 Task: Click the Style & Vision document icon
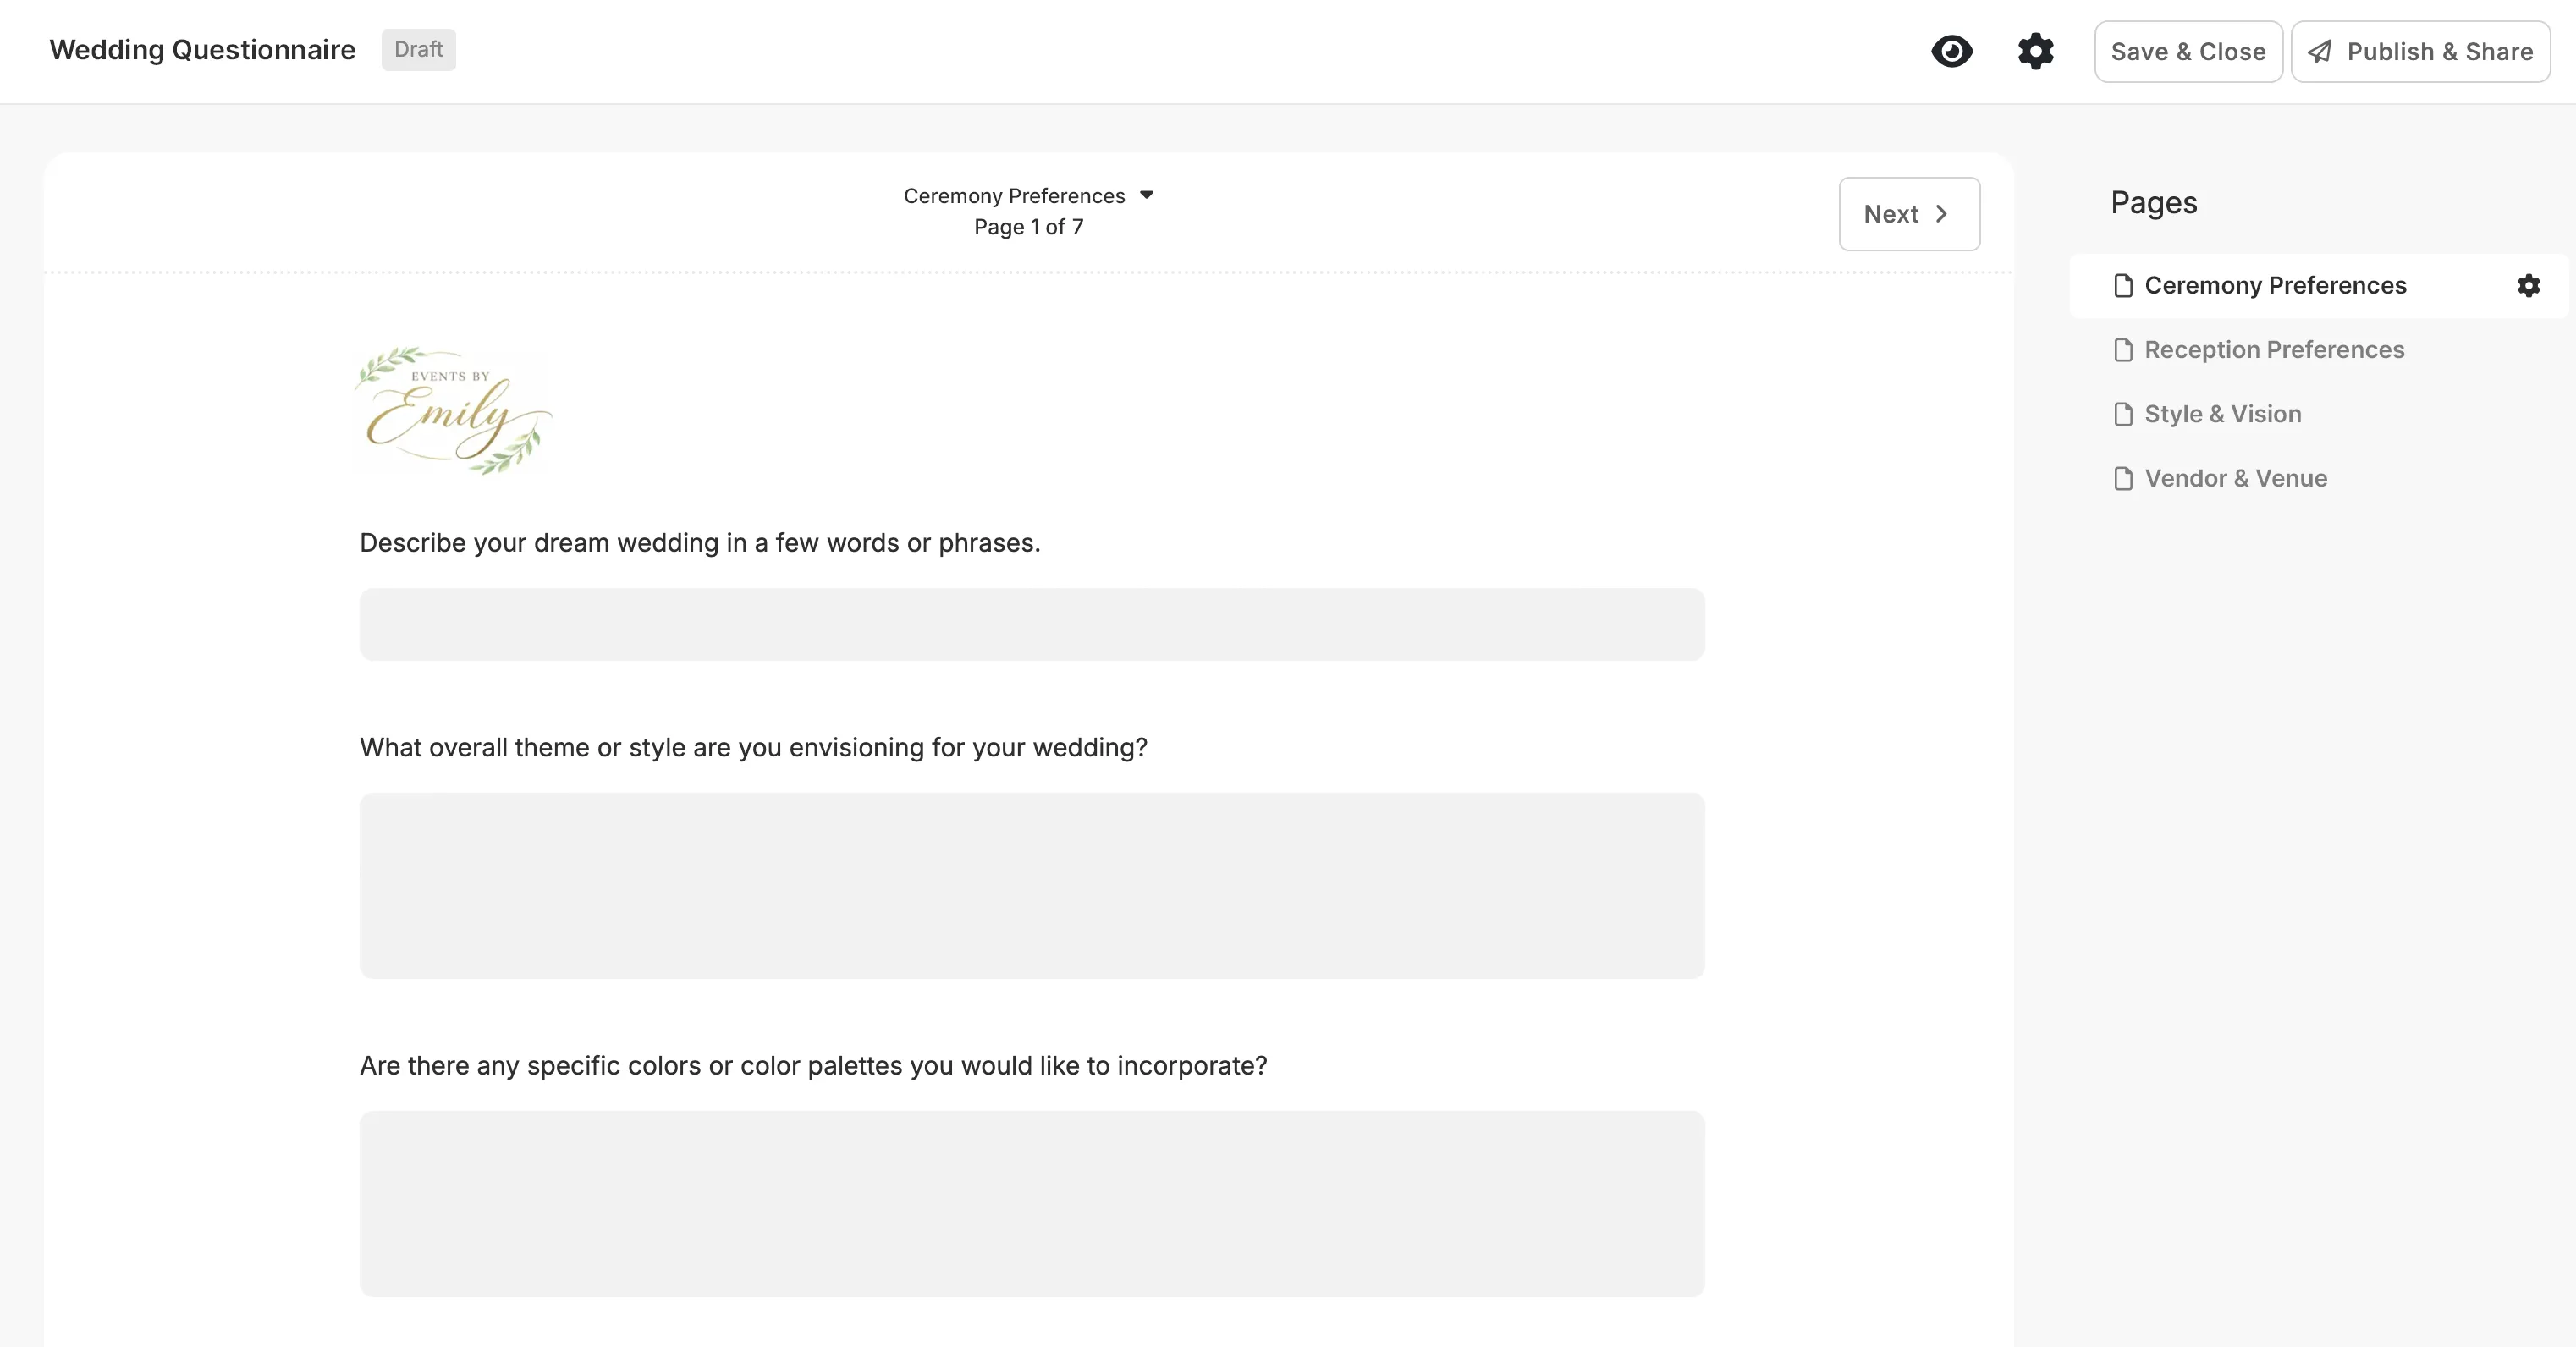coord(2123,414)
